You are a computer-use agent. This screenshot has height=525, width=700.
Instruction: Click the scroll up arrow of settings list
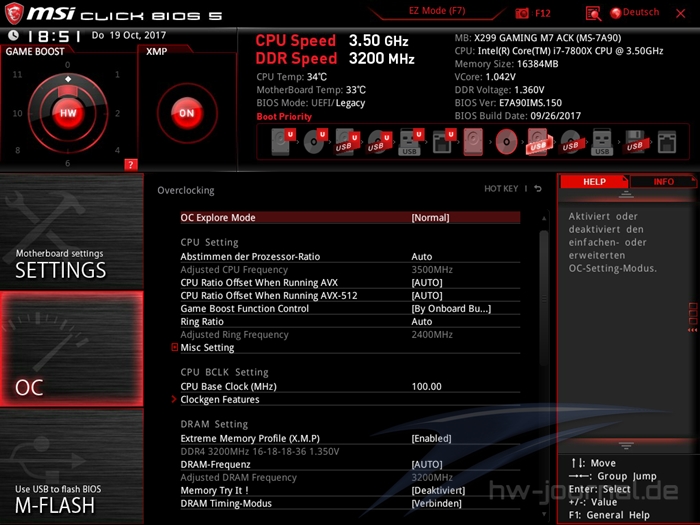544,218
